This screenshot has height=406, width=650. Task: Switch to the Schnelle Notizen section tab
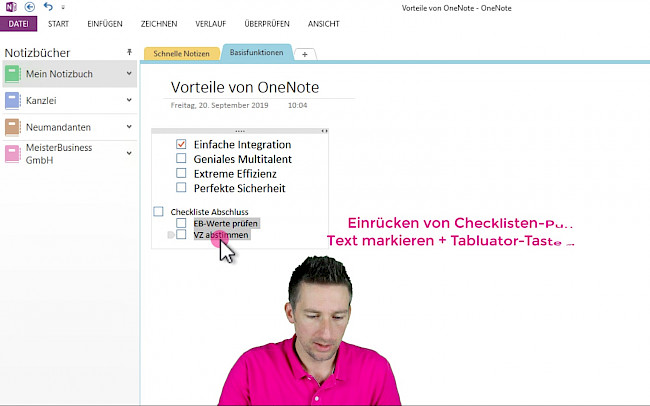[x=181, y=53]
